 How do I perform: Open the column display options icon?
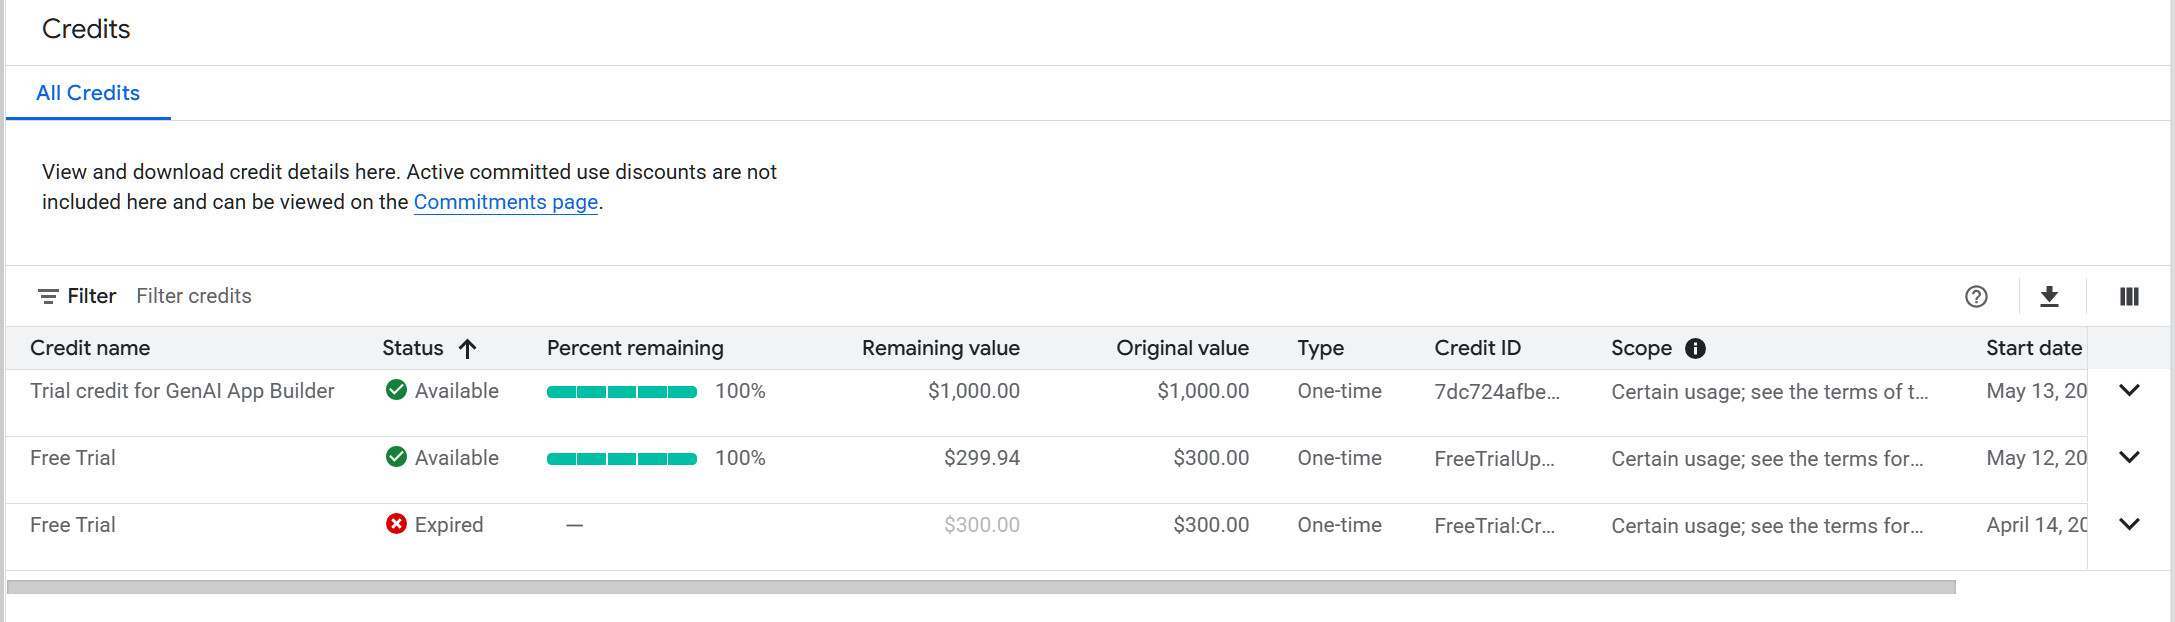click(2129, 296)
